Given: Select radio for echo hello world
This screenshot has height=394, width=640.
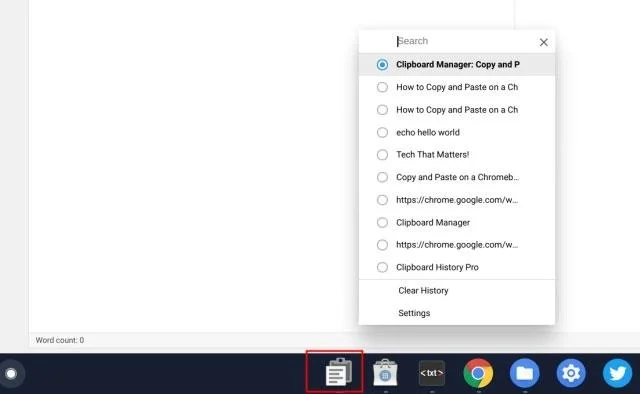Looking at the screenshot, I should coord(382,132).
